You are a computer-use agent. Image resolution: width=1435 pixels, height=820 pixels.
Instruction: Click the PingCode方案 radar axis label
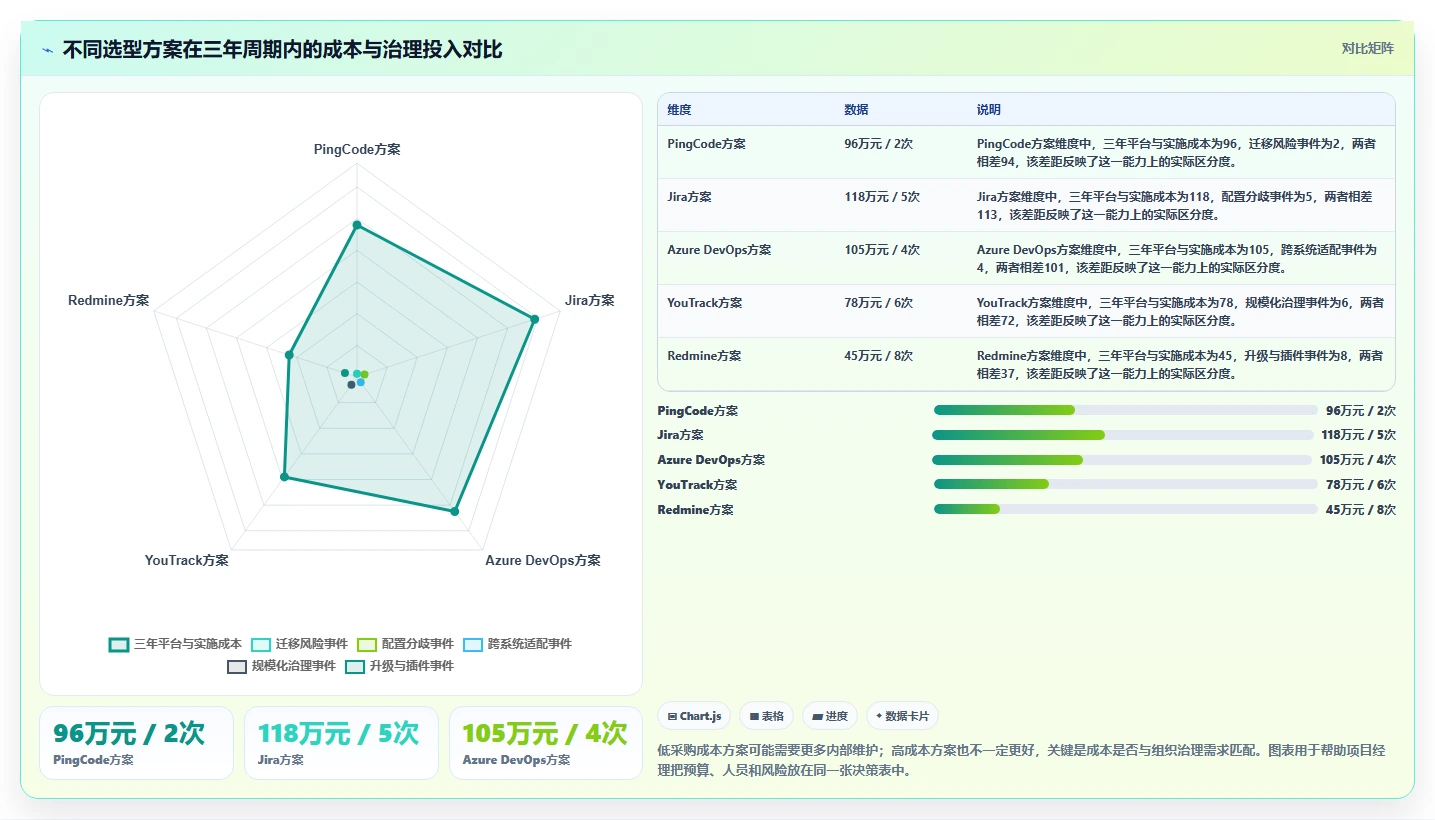(357, 149)
